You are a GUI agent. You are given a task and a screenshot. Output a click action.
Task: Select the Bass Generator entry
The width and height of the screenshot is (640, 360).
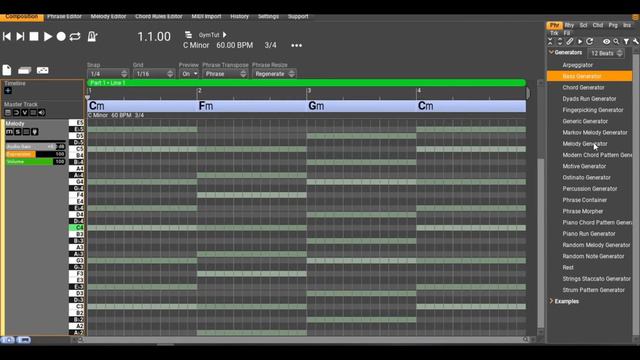(589, 76)
